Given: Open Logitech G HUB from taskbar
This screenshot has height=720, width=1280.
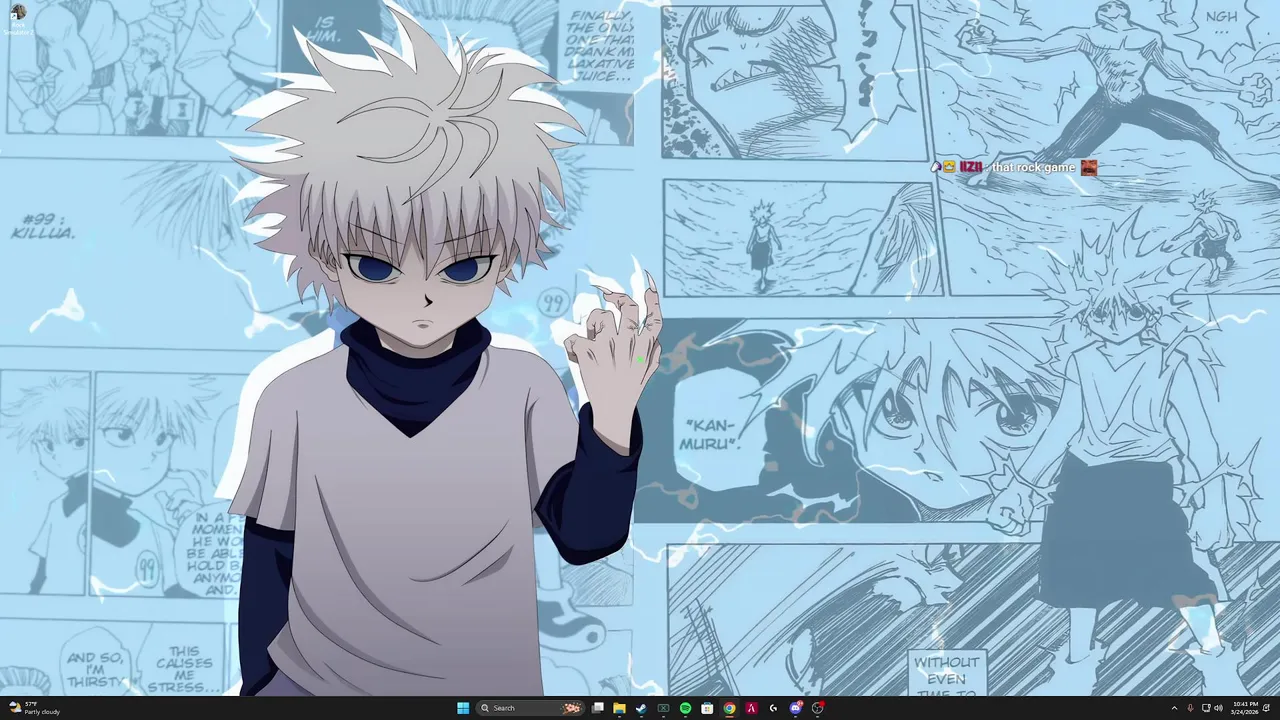Looking at the screenshot, I should click(x=773, y=708).
